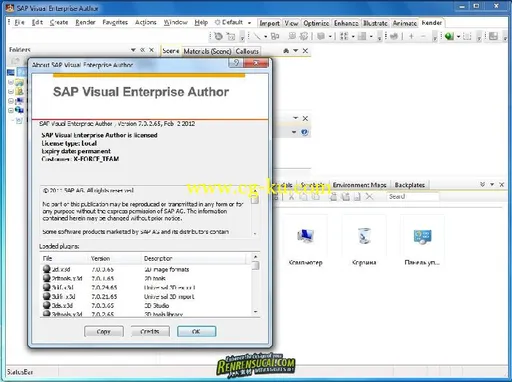Open the Scene panel dropdown arrow
Image resolution: width=512 pixels, height=382 pixels.
[296, 51]
